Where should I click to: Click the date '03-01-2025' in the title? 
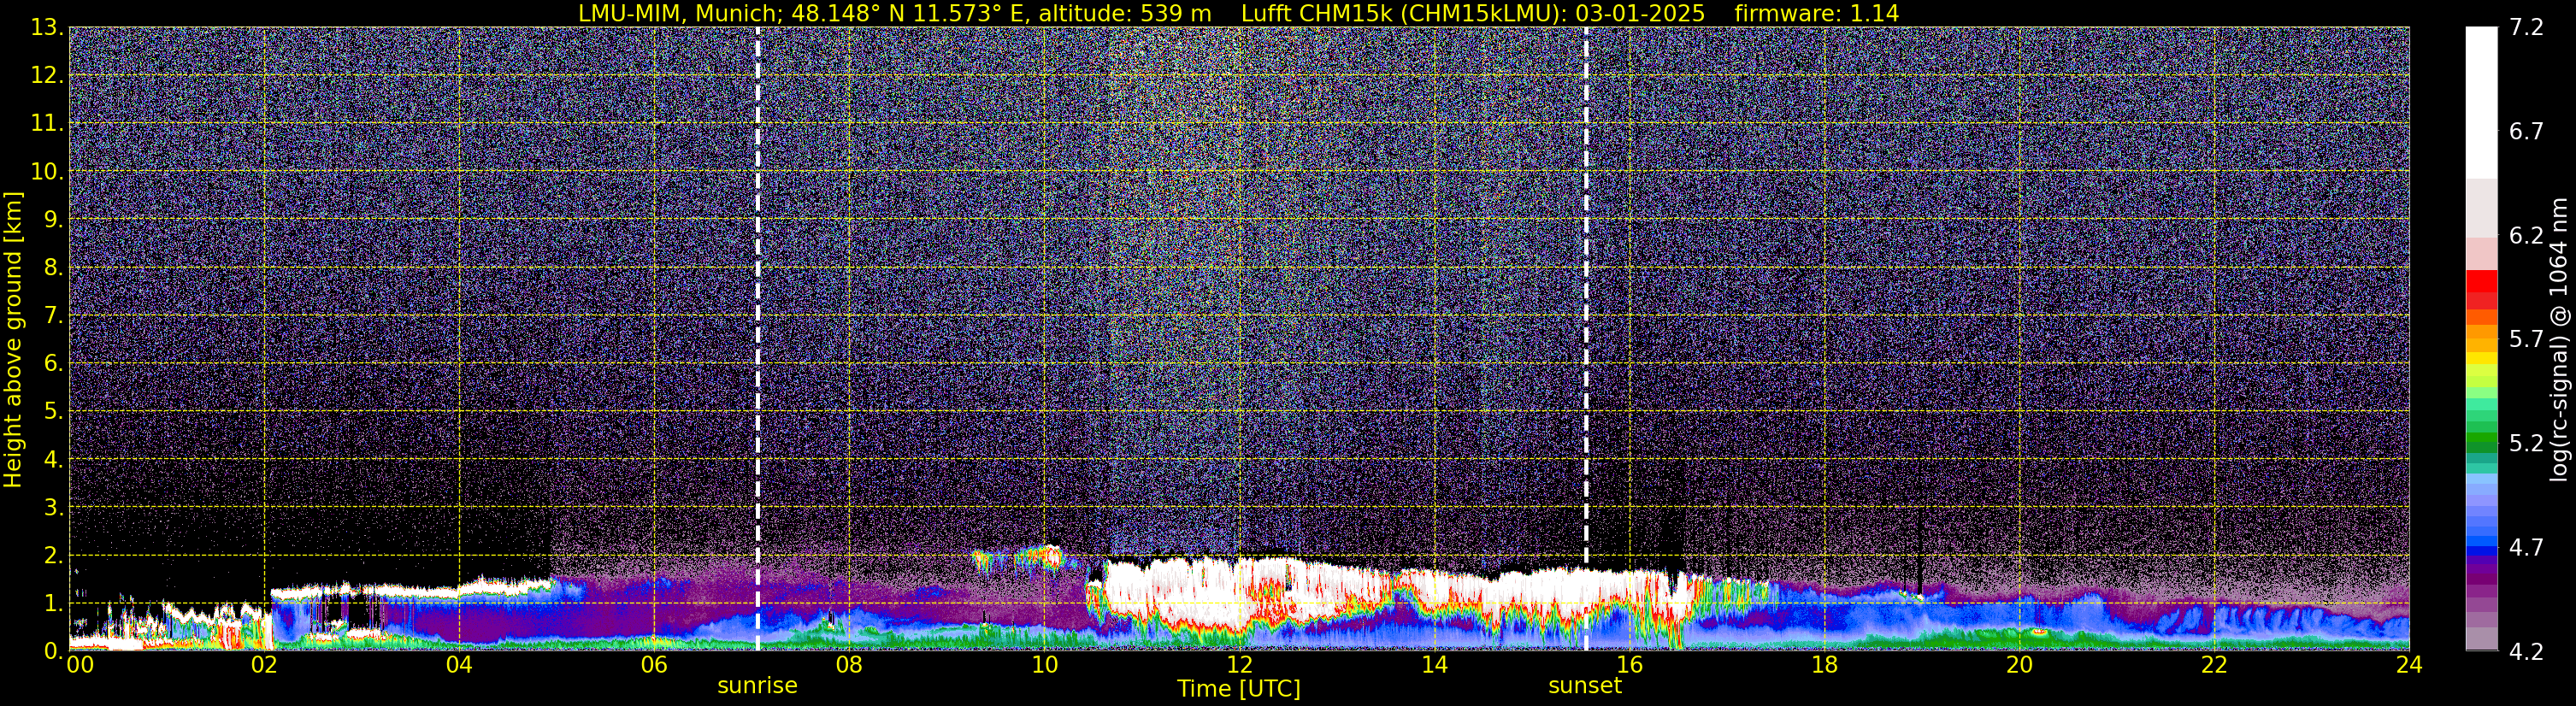[x=1640, y=13]
